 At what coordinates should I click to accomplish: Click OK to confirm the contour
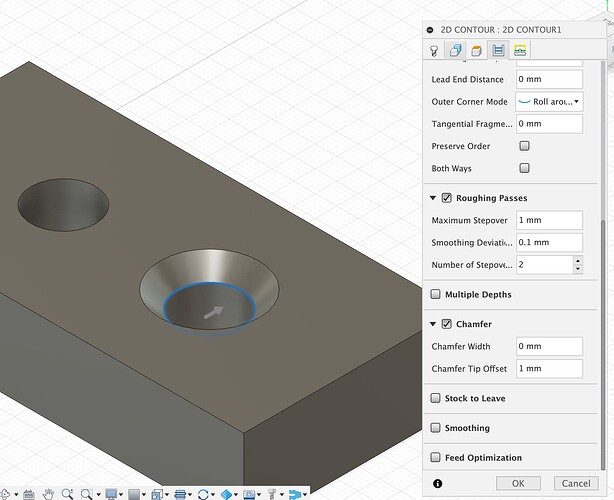click(x=517, y=483)
